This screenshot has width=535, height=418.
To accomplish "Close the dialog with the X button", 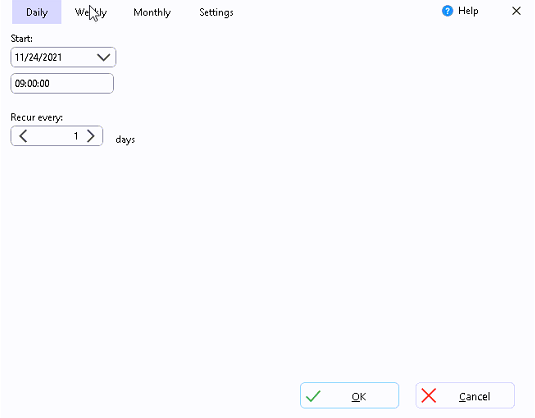I will [x=516, y=11].
